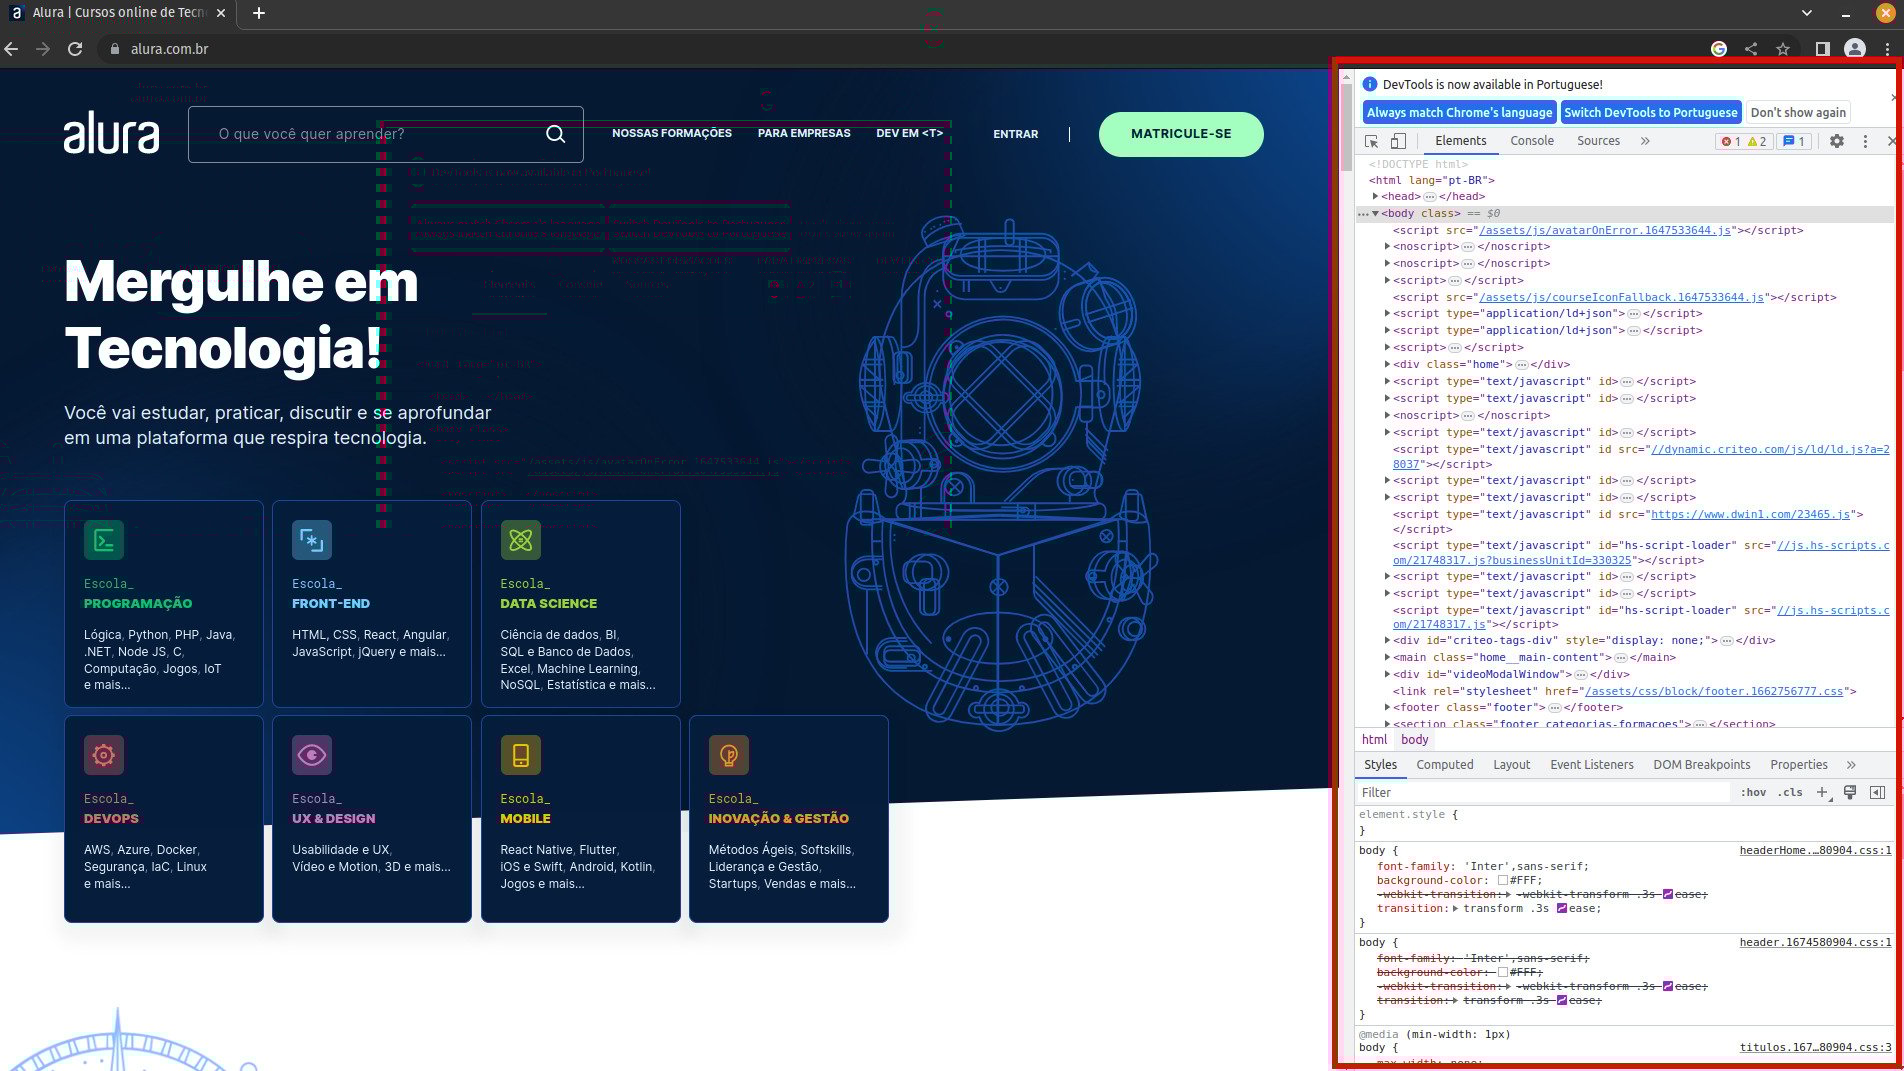Open the Inovação & Gestão lightbulb icon
This screenshot has width=1904, height=1071.
[729, 755]
